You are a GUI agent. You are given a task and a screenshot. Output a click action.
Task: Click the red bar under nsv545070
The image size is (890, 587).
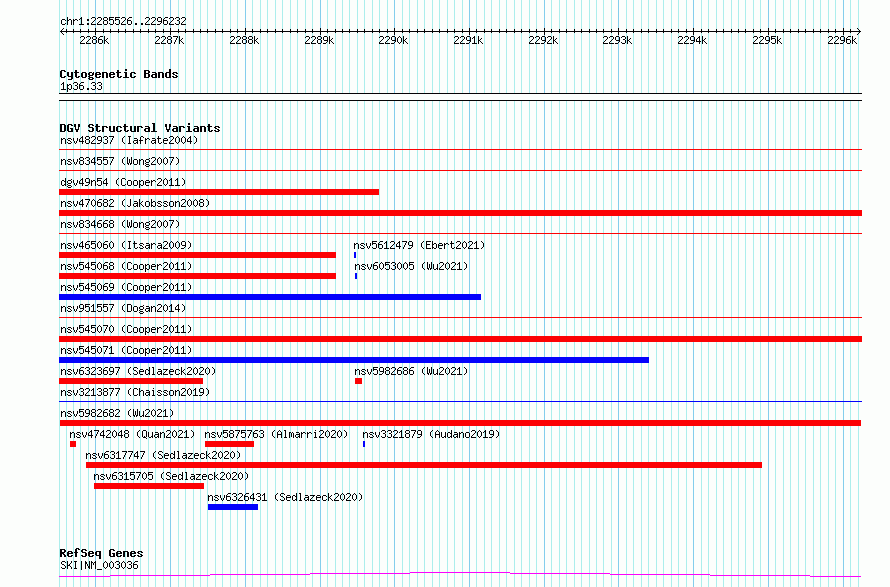(460, 339)
